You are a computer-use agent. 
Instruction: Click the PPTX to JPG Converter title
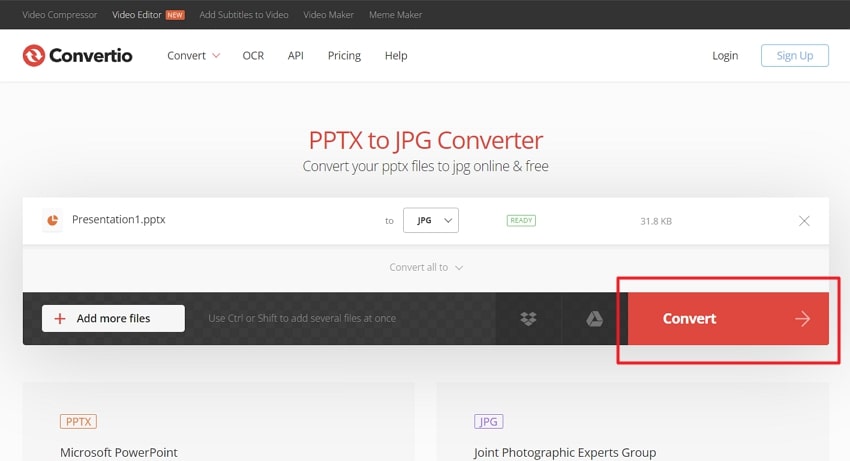click(426, 140)
